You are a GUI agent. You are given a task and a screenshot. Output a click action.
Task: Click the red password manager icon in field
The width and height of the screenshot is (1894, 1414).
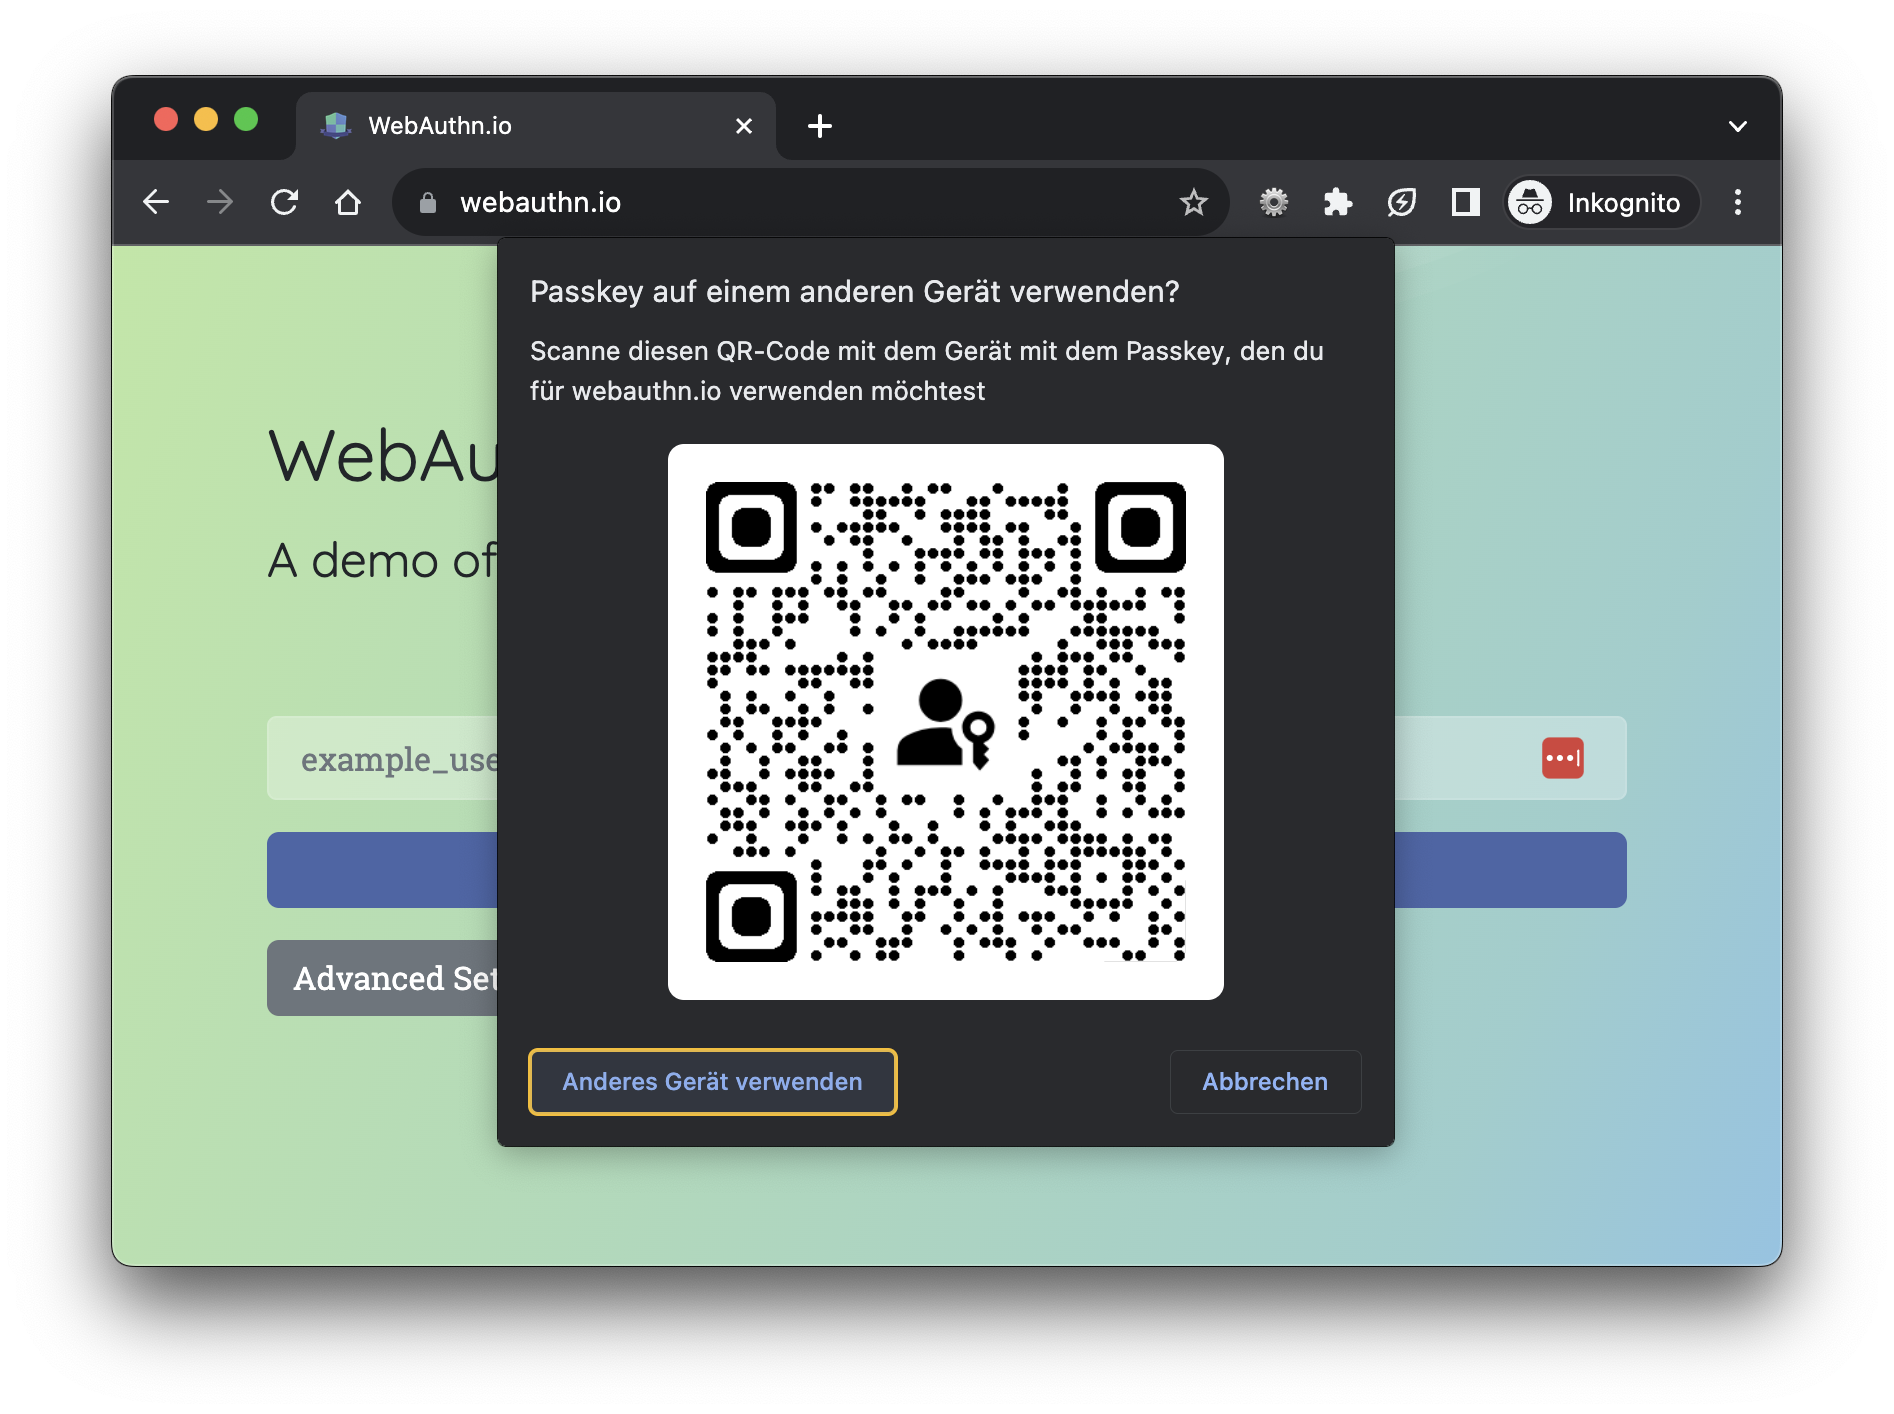1563,758
